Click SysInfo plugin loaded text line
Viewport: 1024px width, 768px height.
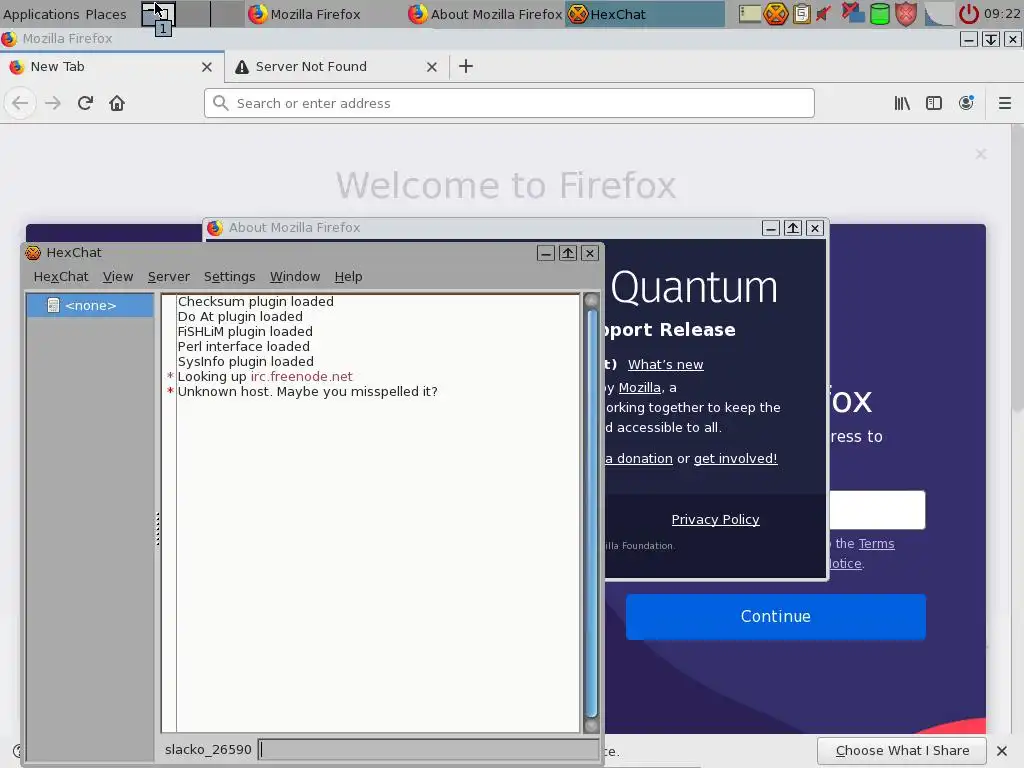pyautogui.click(x=246, y=361)
